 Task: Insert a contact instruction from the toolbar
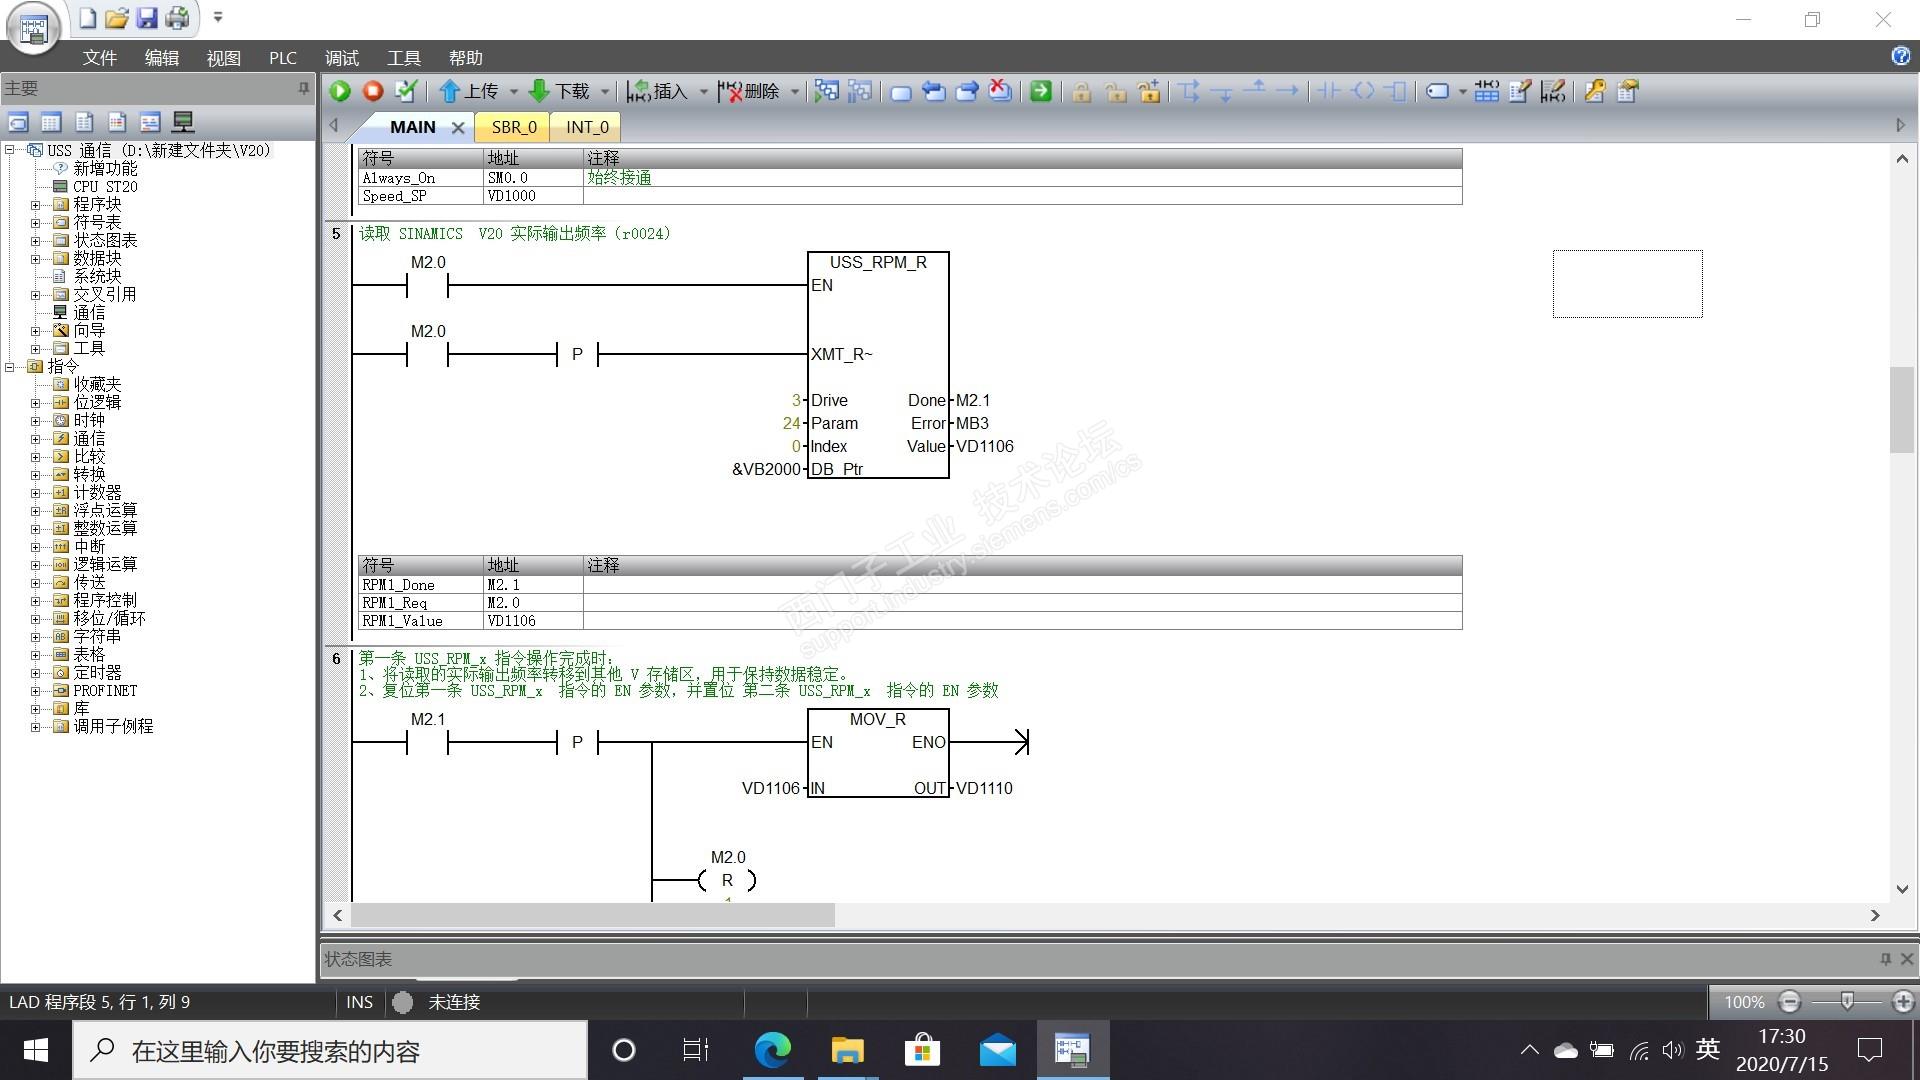pyautogui.click(x=1329, y=91)
